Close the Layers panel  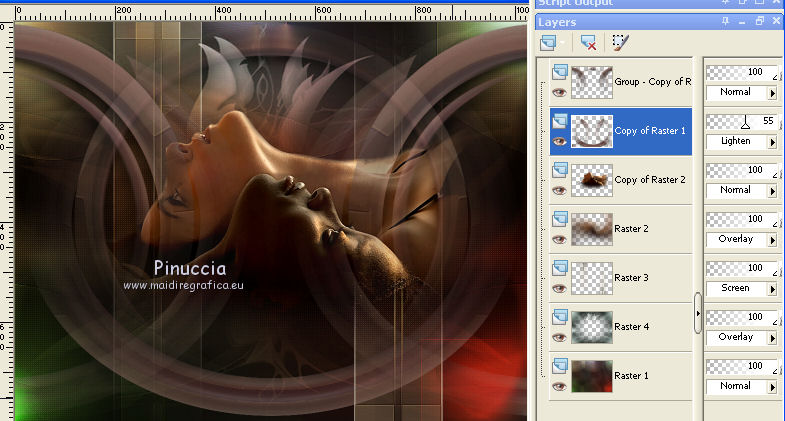click(x=776, y=21)
